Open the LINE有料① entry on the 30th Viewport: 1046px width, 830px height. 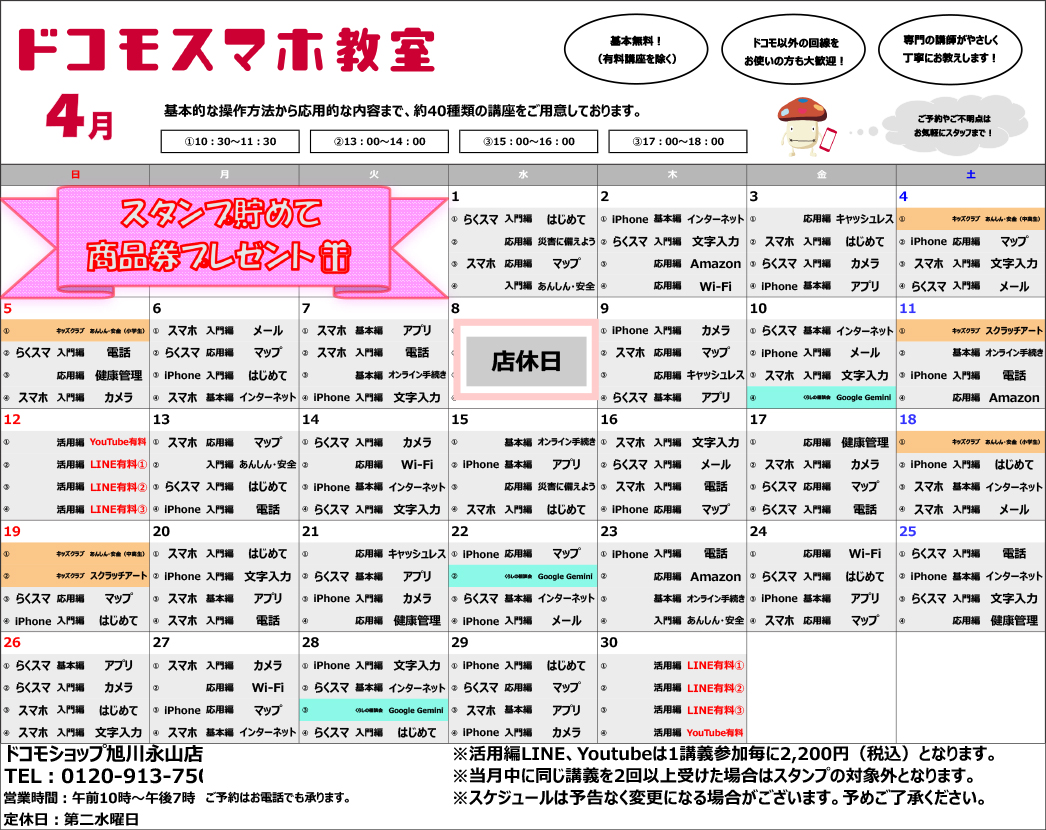(714, 666)
